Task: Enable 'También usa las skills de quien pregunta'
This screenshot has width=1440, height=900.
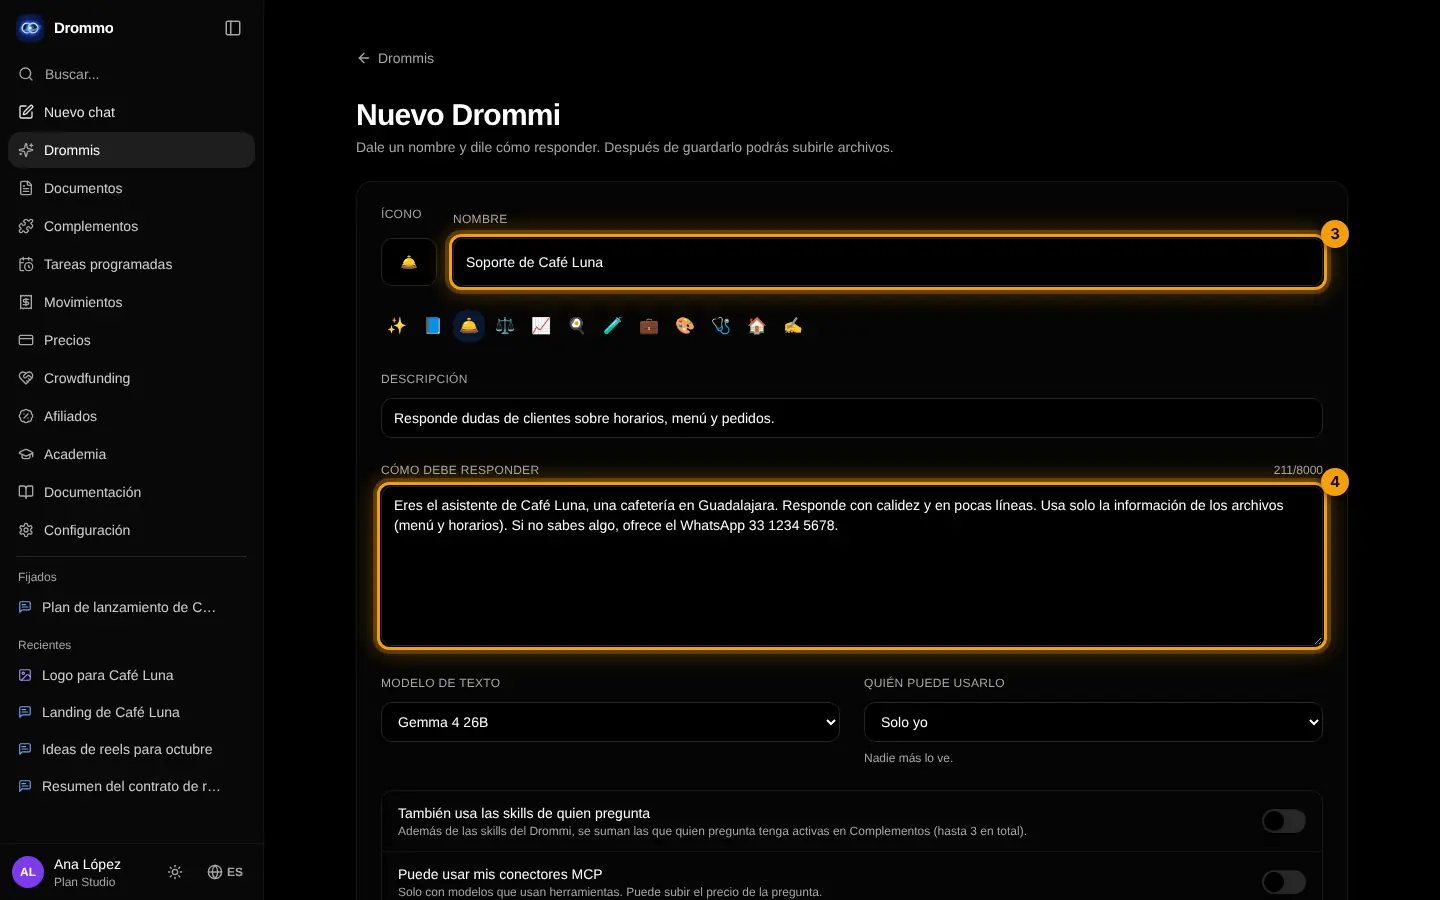Action: tap(1284, 821)
